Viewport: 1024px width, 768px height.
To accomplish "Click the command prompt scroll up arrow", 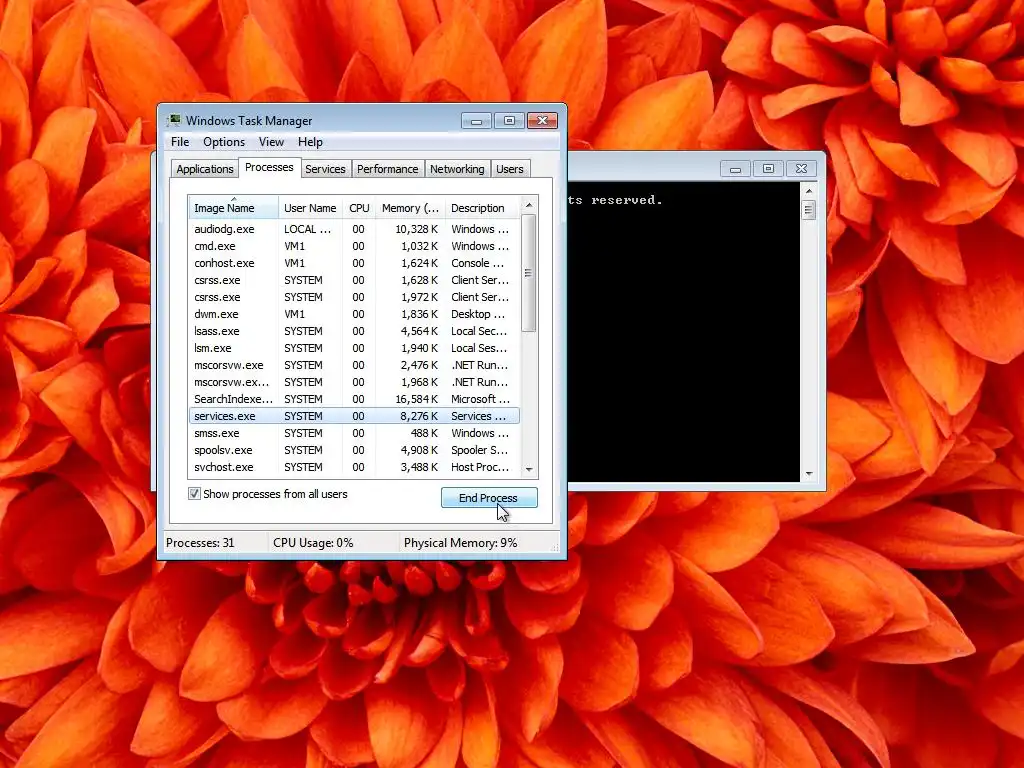I will pos(808,191).
